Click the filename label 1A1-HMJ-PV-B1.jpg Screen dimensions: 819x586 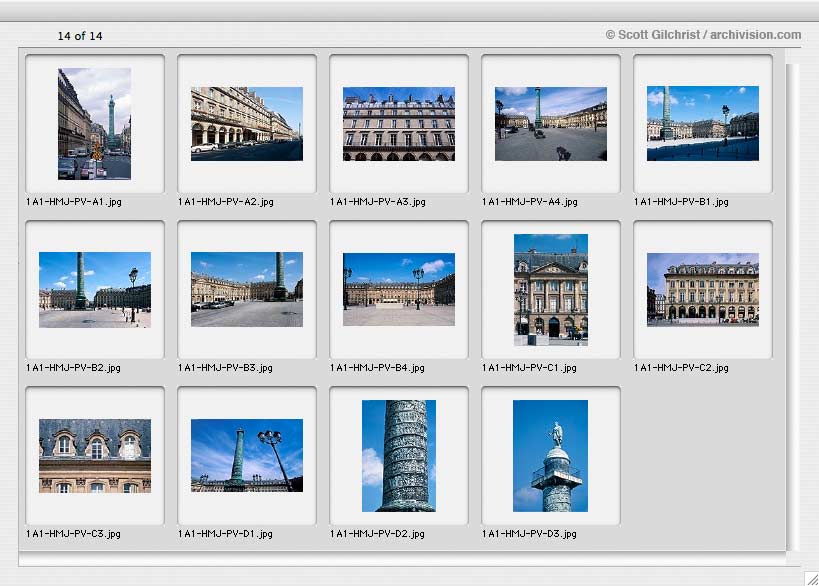(681, 202)
